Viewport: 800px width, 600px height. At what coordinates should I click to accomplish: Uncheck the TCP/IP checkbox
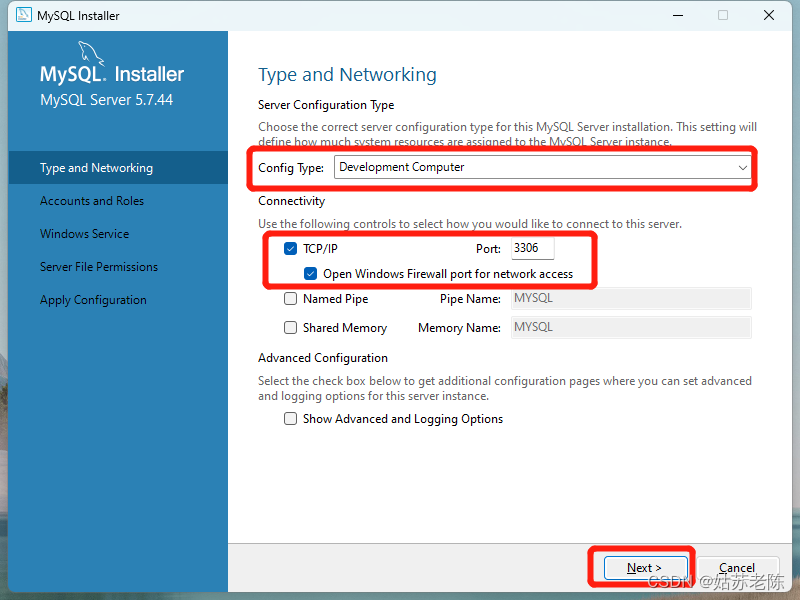[x=290, y=248]
